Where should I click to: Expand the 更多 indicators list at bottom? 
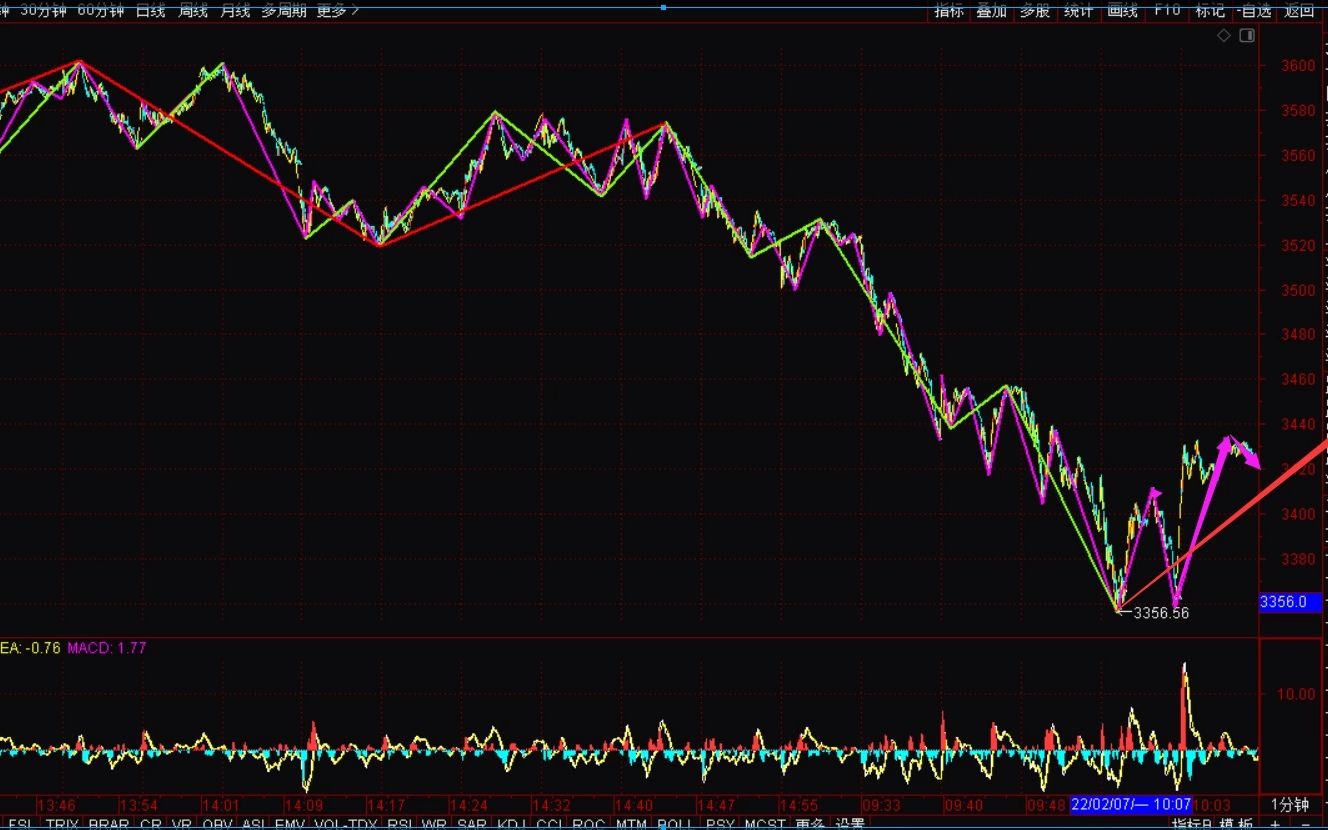(x=810, y=824)
